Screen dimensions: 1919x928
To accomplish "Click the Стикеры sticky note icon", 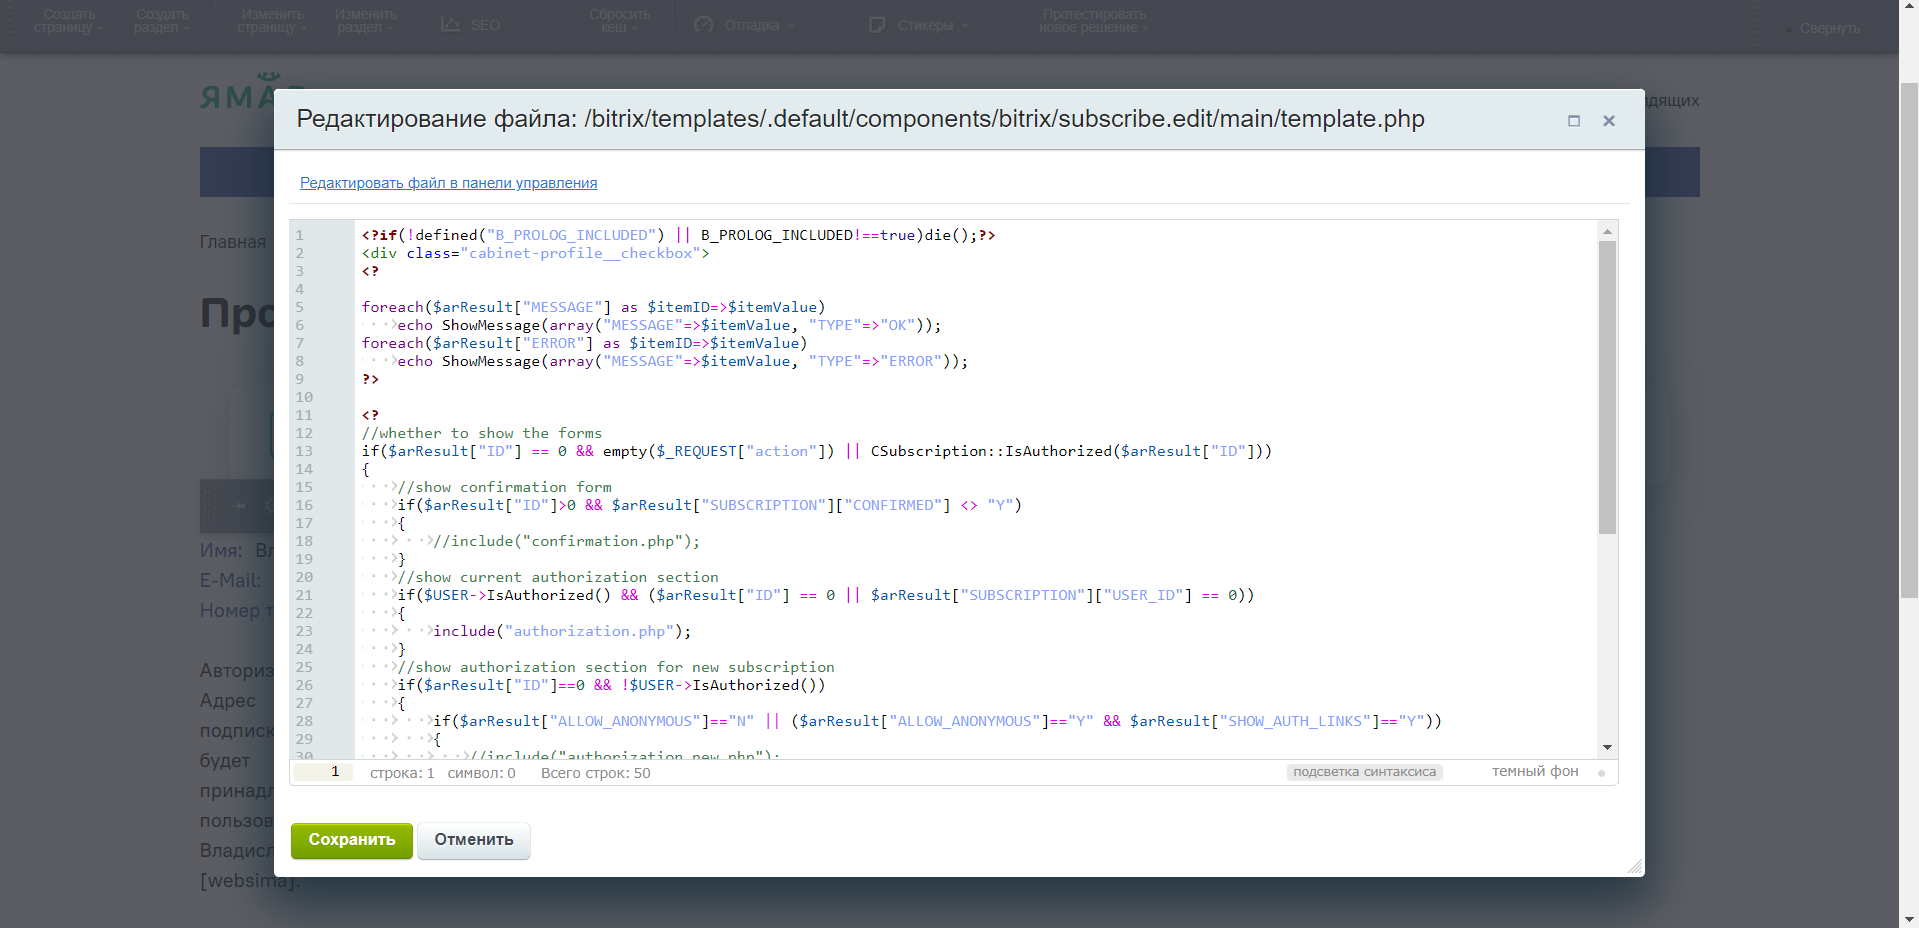I will pos(877,24).
